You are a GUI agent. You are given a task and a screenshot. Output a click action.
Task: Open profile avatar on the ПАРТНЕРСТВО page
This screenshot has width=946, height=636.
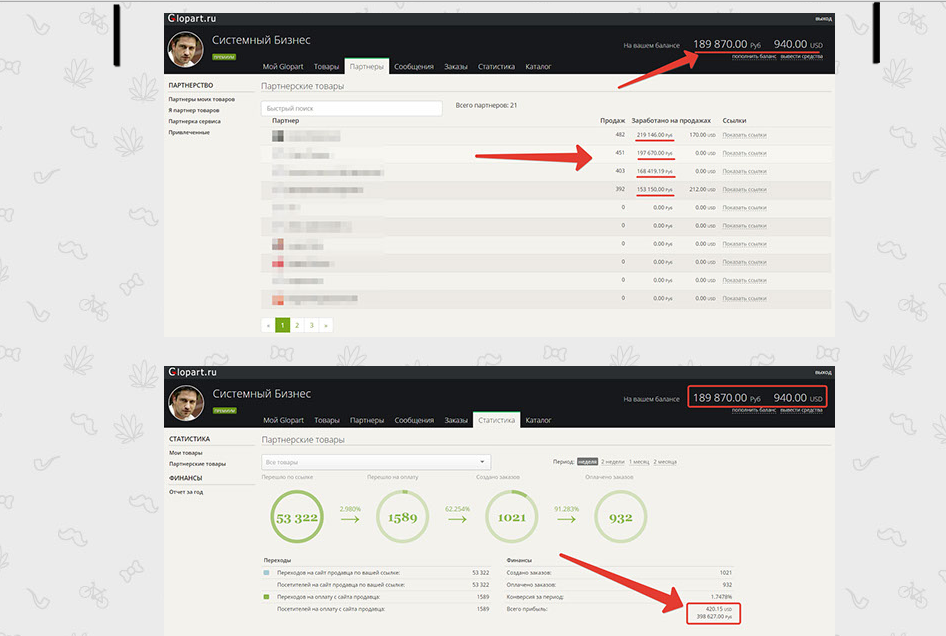pos(185,49)
